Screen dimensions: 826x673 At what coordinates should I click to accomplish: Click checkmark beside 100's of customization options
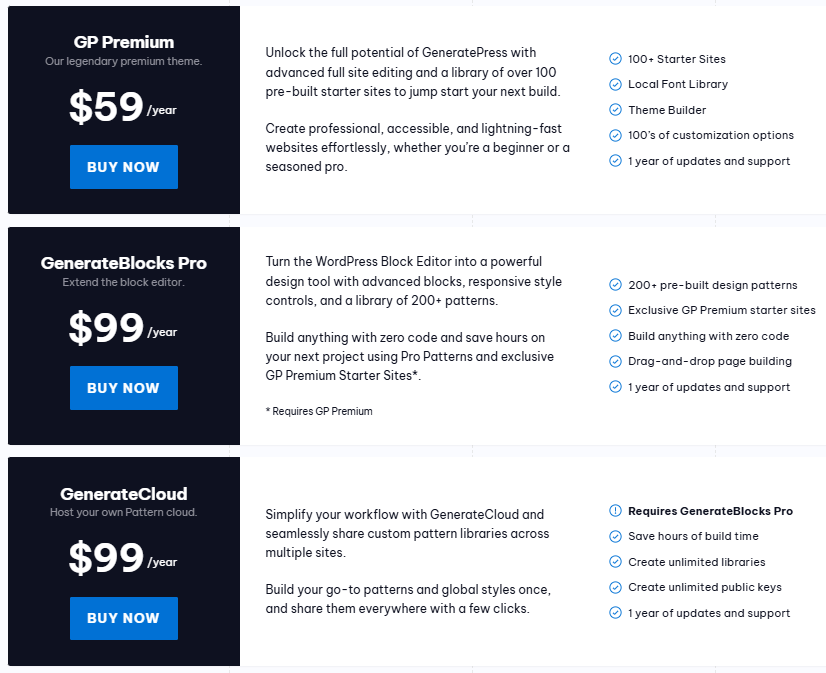[615, 135]
